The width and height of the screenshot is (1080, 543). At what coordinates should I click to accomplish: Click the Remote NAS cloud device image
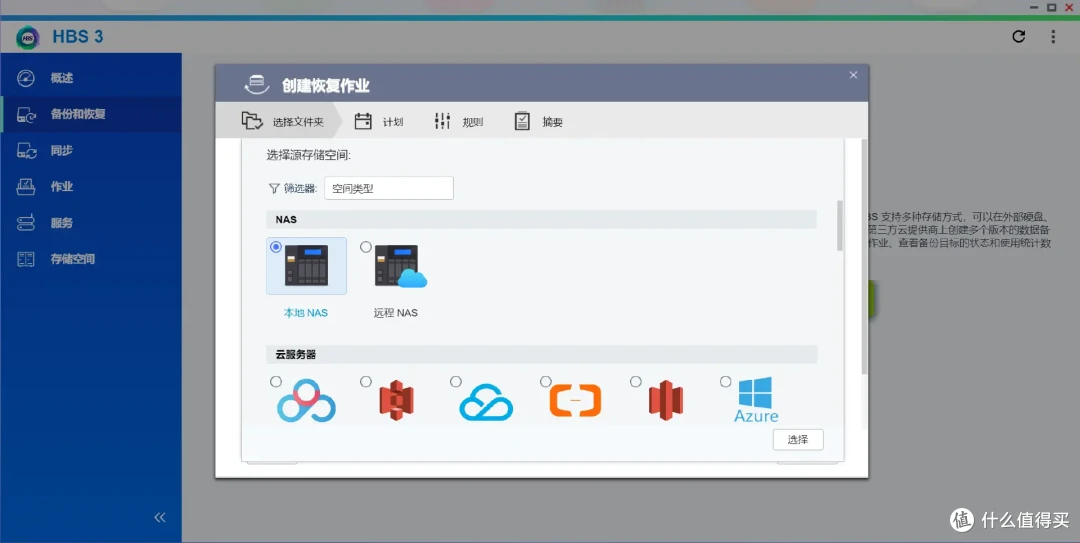401,266
